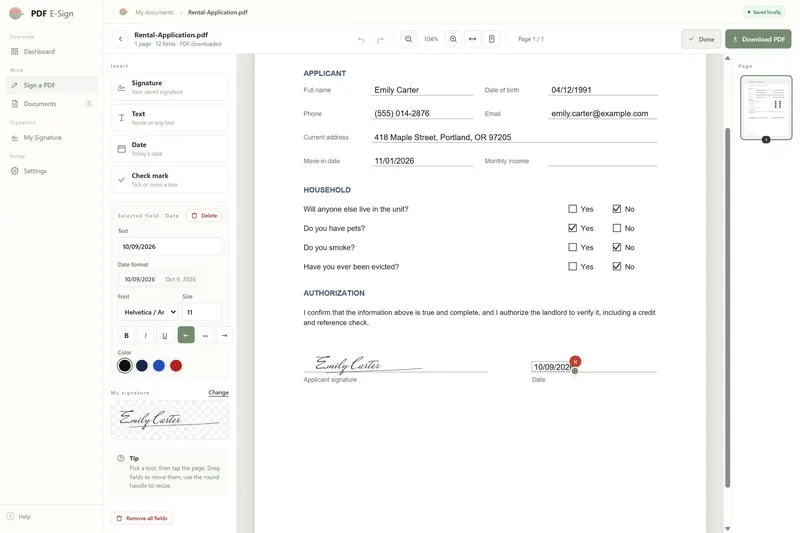Click the Monthly income blank line

(x=603, y=161)
